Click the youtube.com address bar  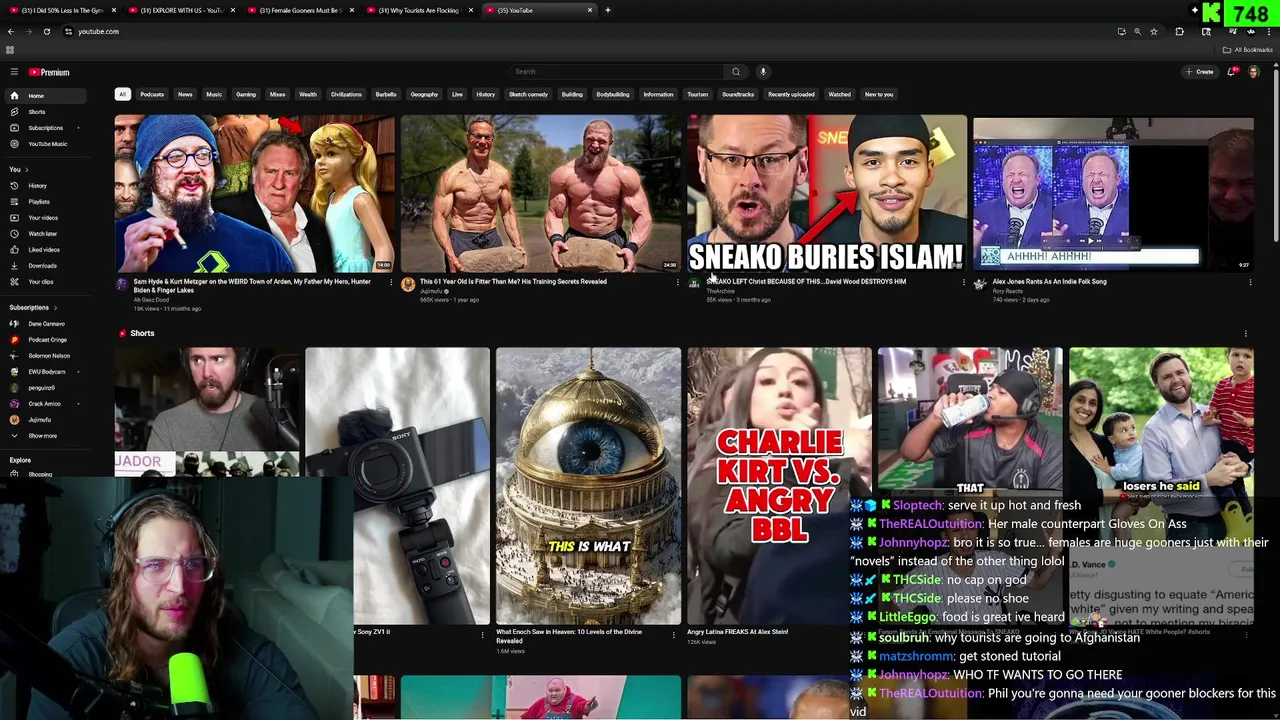pos(590,32)
